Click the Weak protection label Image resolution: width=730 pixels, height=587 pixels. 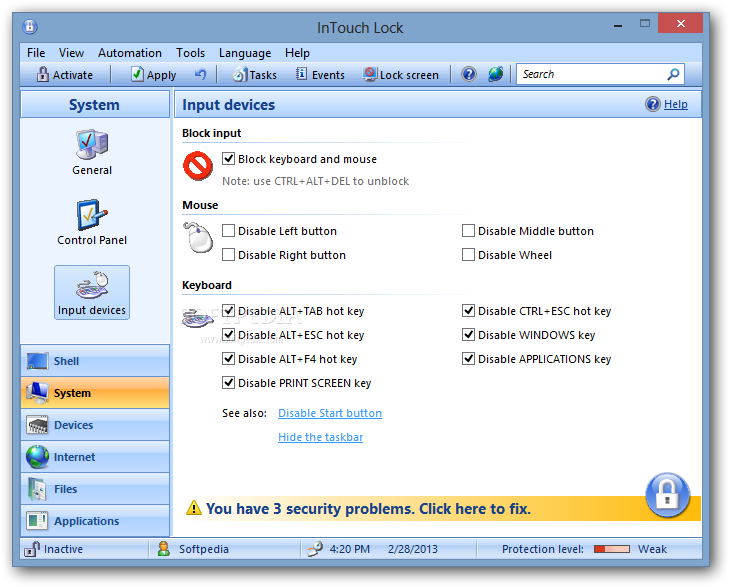click(652, 549)
